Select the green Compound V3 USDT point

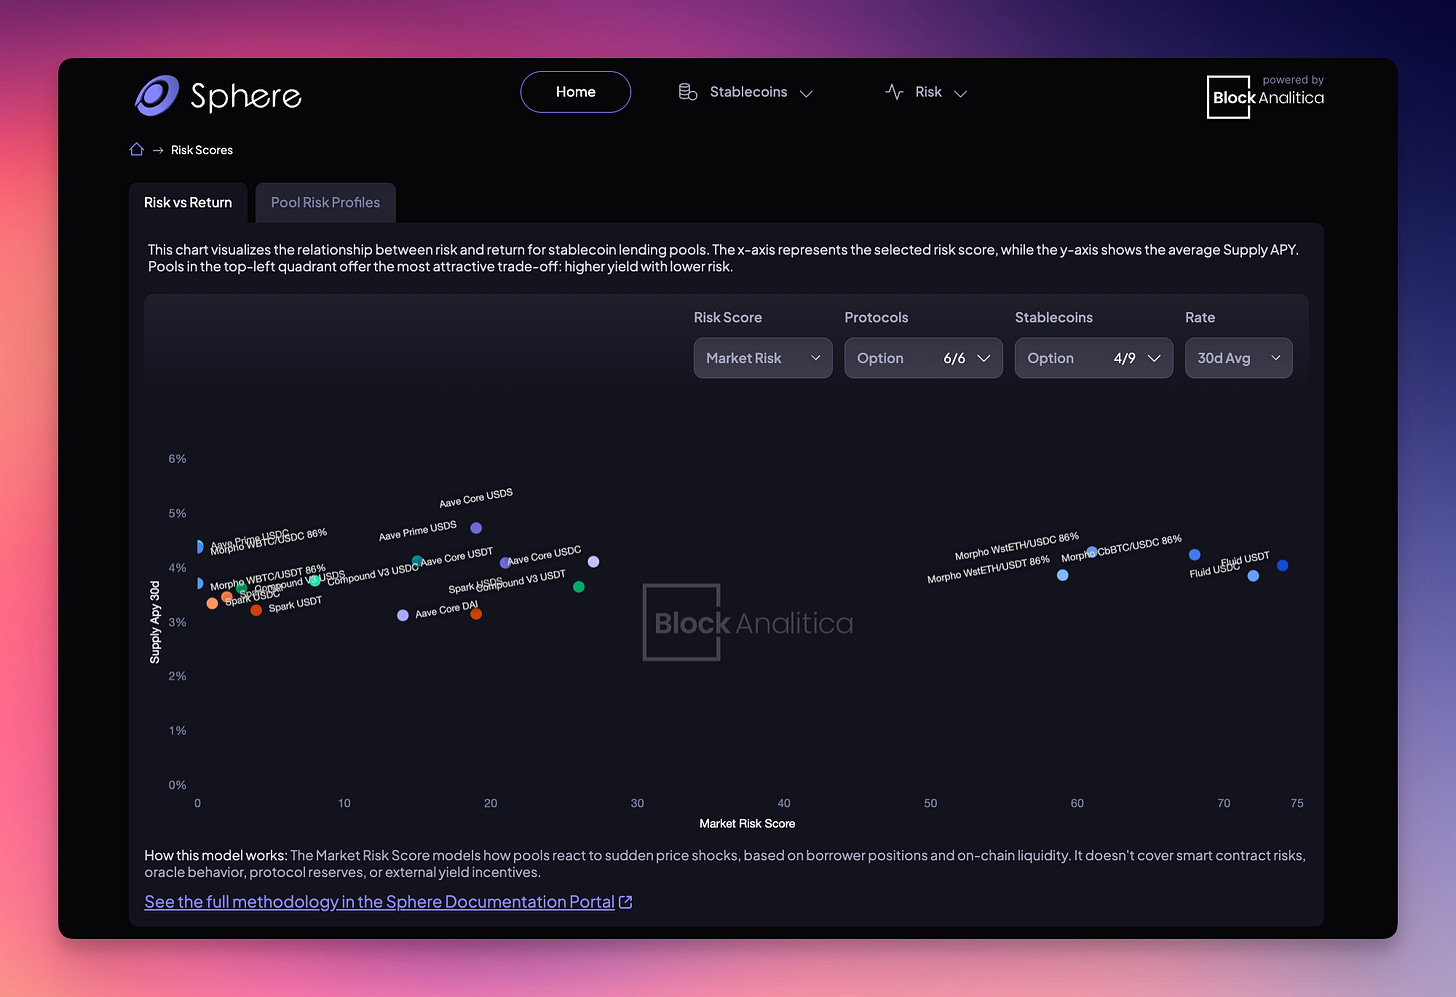click(578, 587)
